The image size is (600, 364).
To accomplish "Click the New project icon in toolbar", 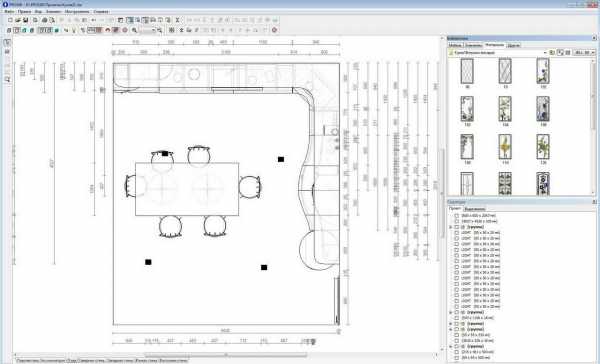I will 10,20.
